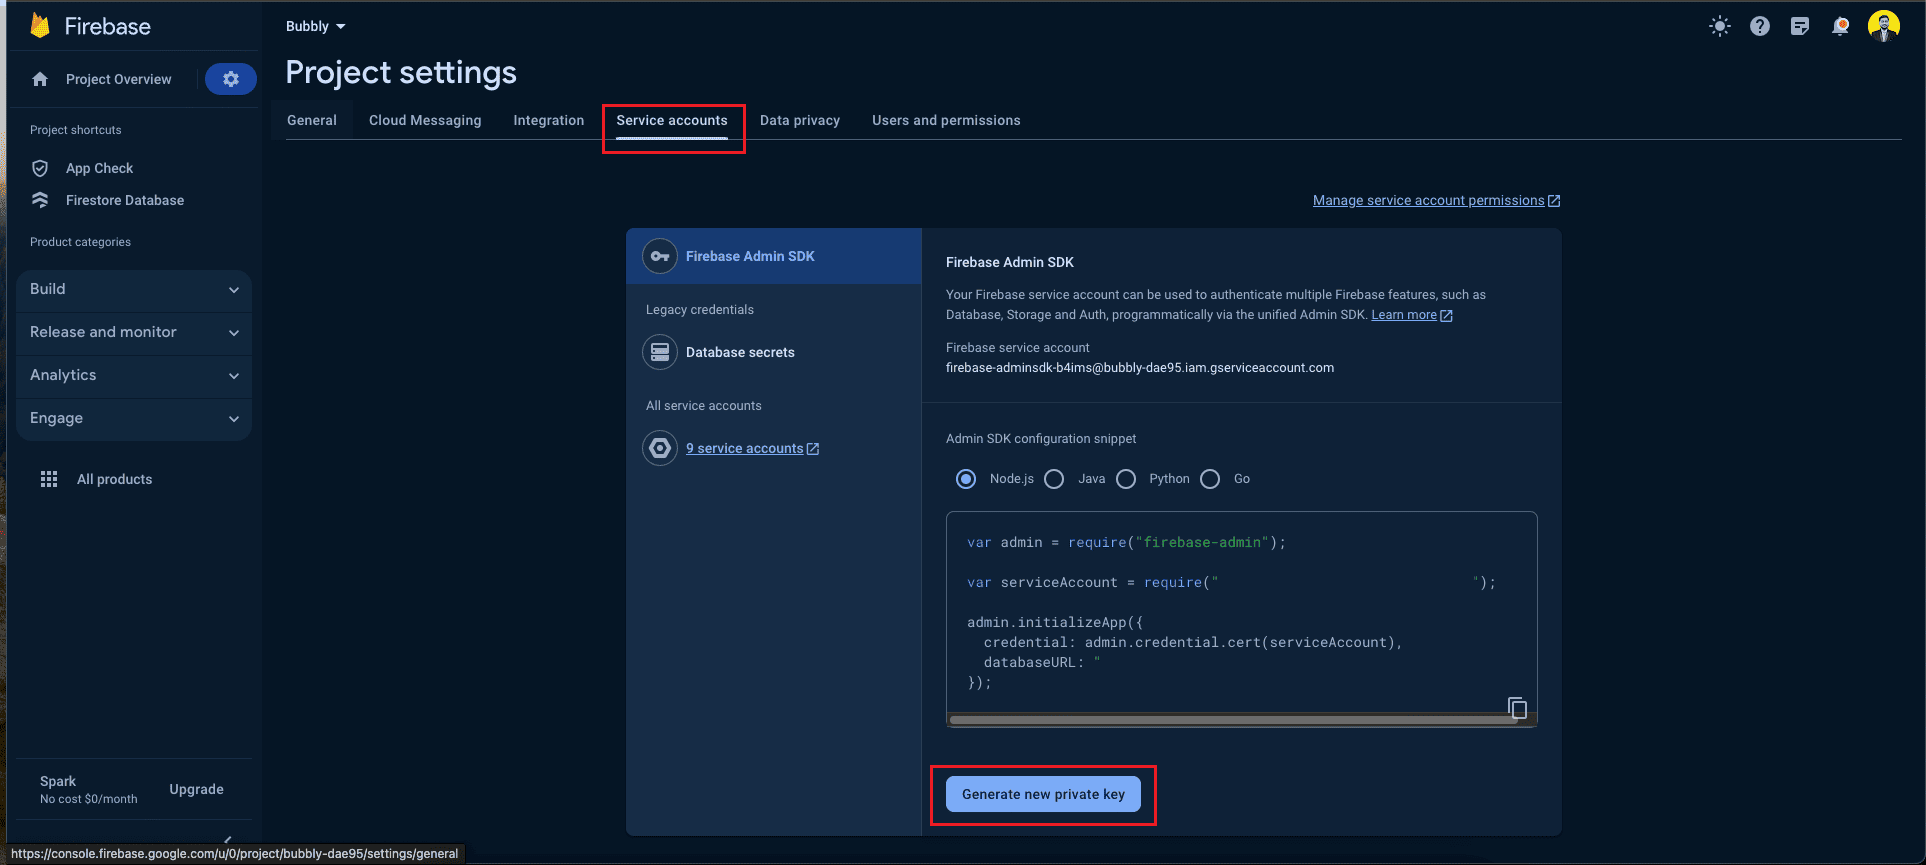Open the All products label
This screenshot has height=865, width=1926.
[115, 479]
